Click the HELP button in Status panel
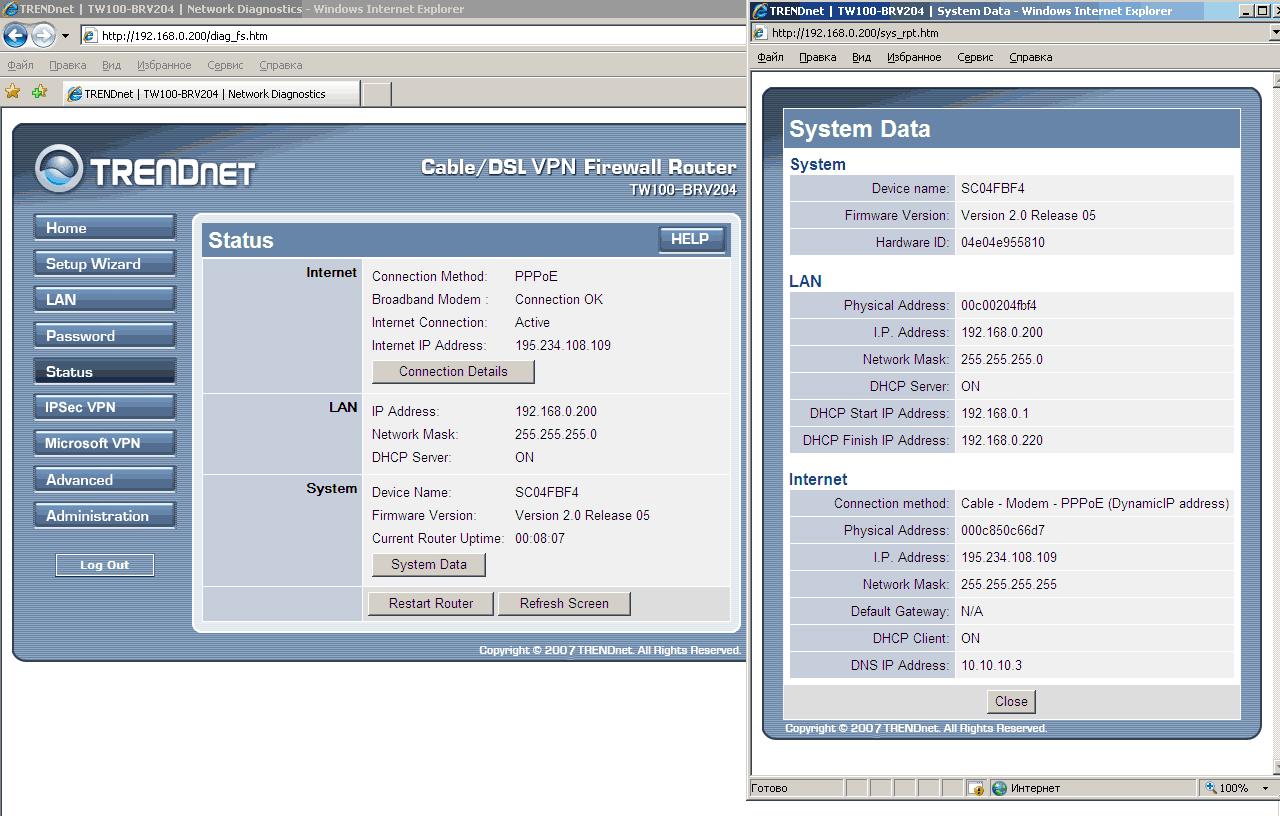1280x816 pixels. (x=691, y=240)
